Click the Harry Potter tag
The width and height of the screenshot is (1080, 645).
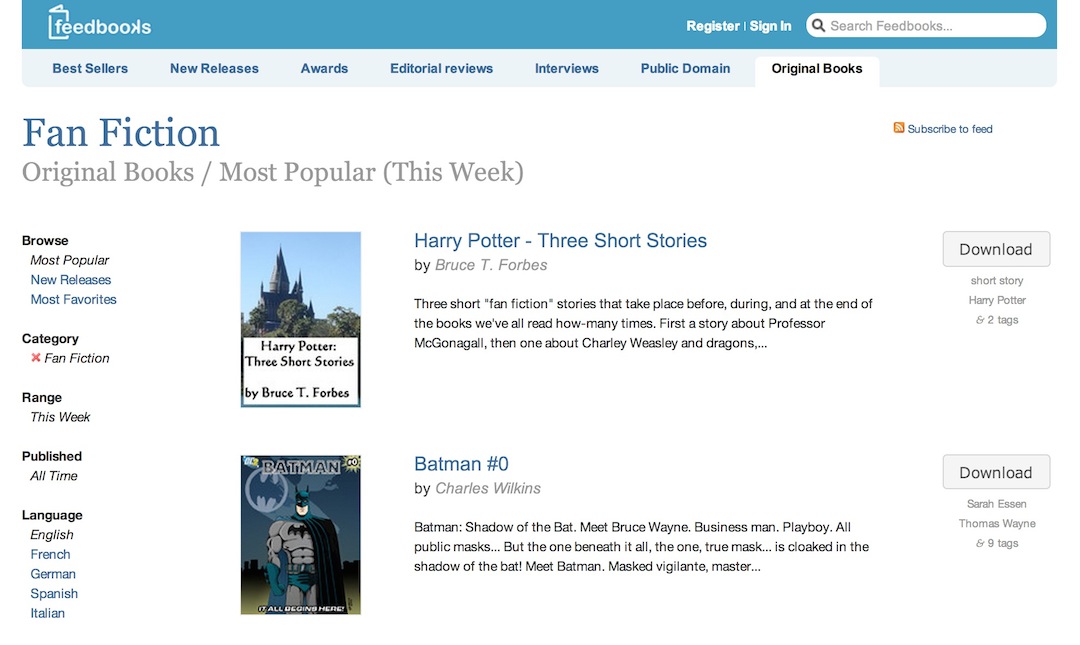(997, 300)
